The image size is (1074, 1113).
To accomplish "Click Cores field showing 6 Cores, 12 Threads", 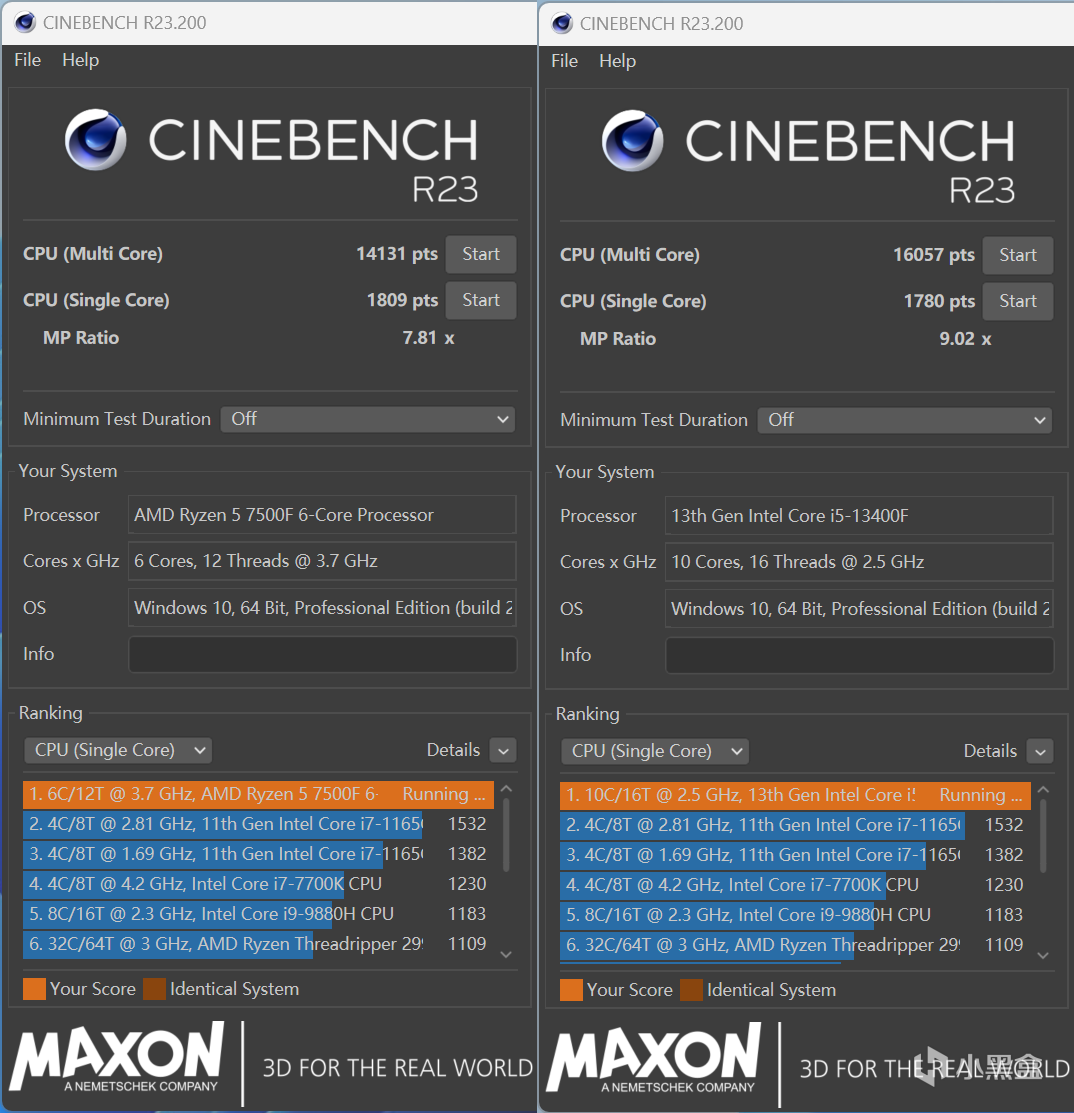I will 322,561.
